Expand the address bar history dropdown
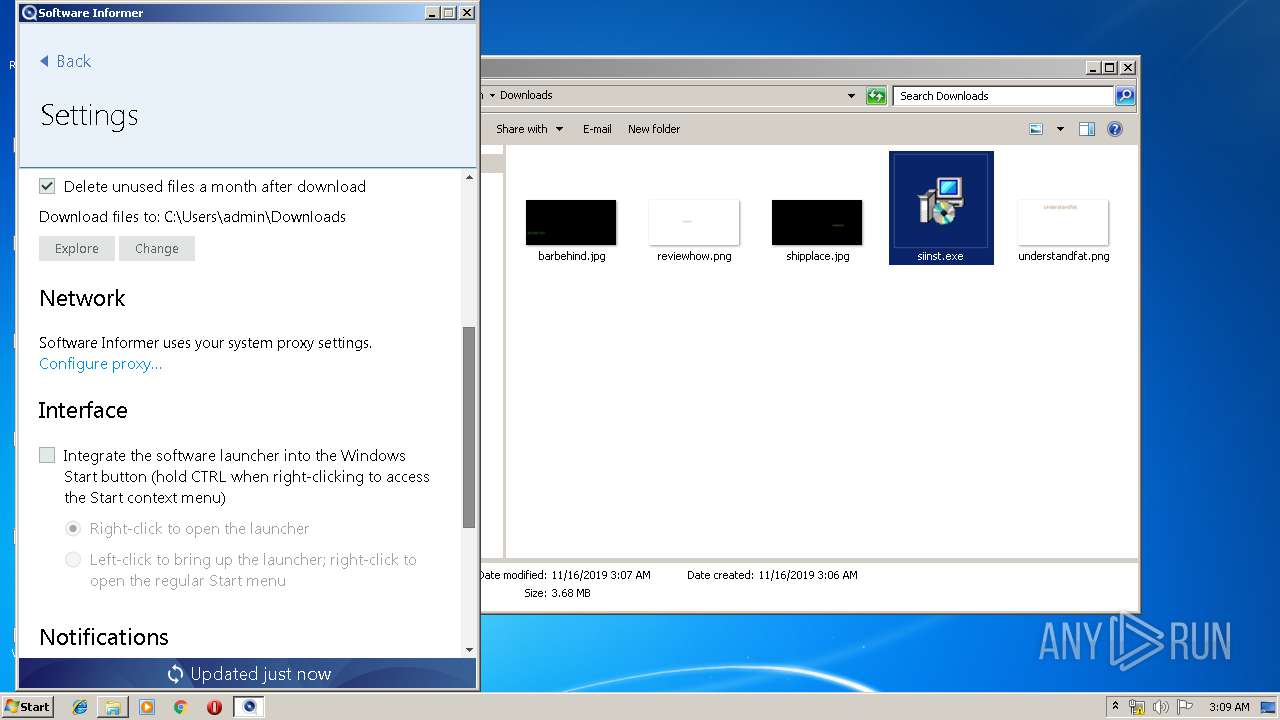This screenshot has width=1280, height=720. tap(851, 96)
